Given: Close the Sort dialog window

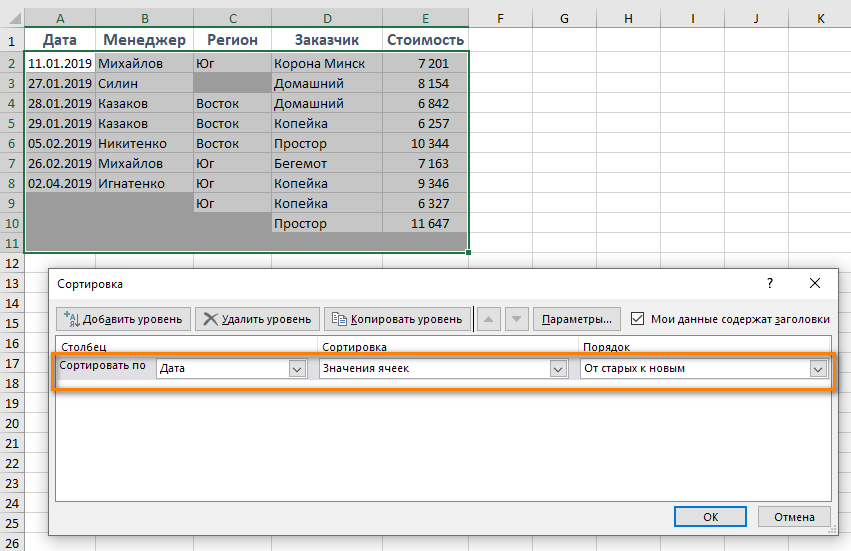Looking at the screenshot, I should point(815,284).
